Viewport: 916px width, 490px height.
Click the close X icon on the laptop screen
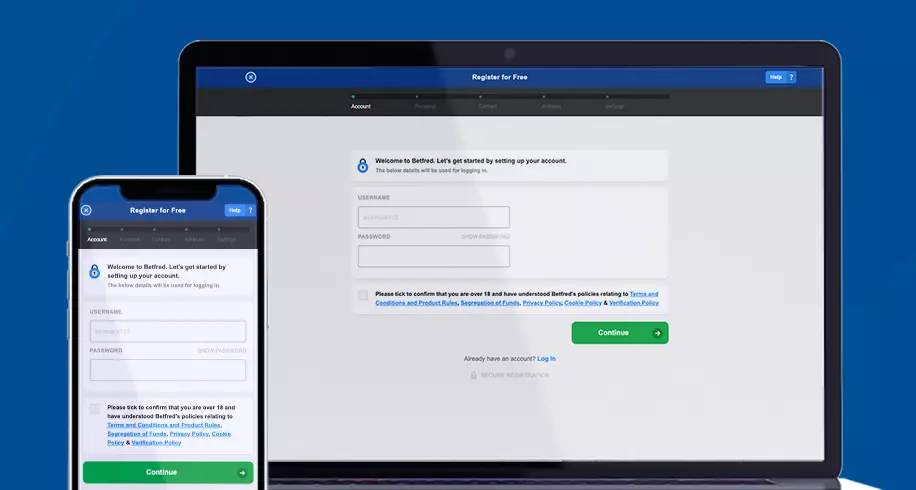pyautogui.click(x=251, y=77)
